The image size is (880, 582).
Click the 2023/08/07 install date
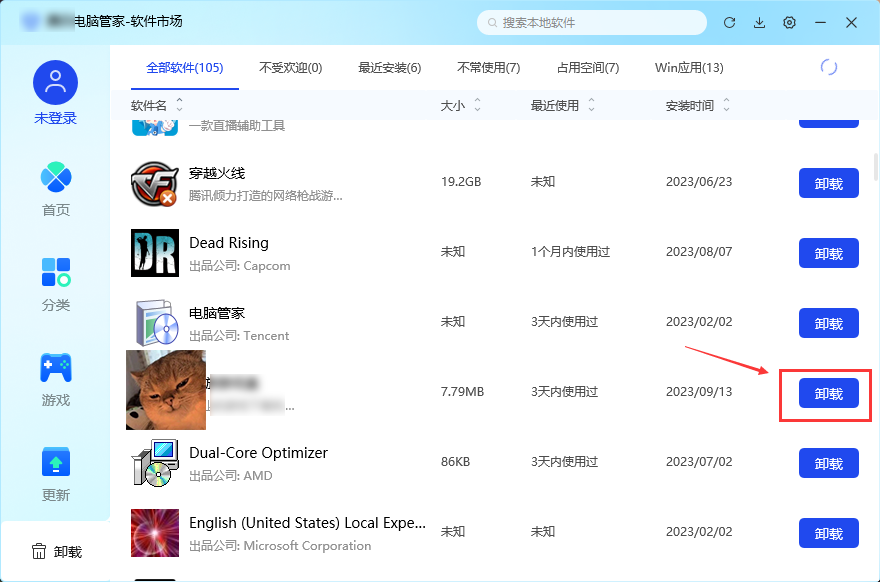(699, 251)
